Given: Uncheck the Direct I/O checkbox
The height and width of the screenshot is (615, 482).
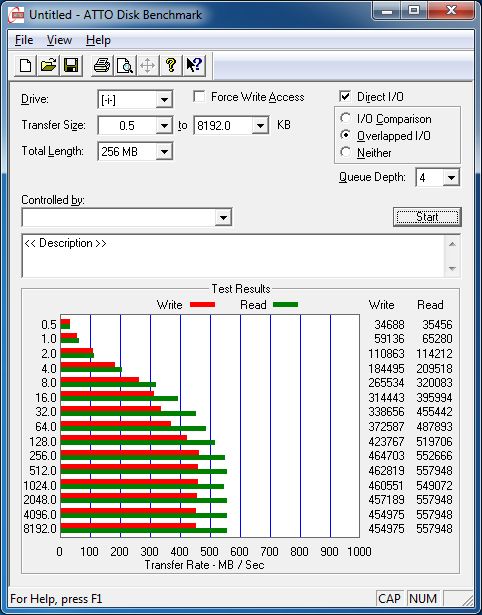Looking at the screenshot, I should 345,96.
